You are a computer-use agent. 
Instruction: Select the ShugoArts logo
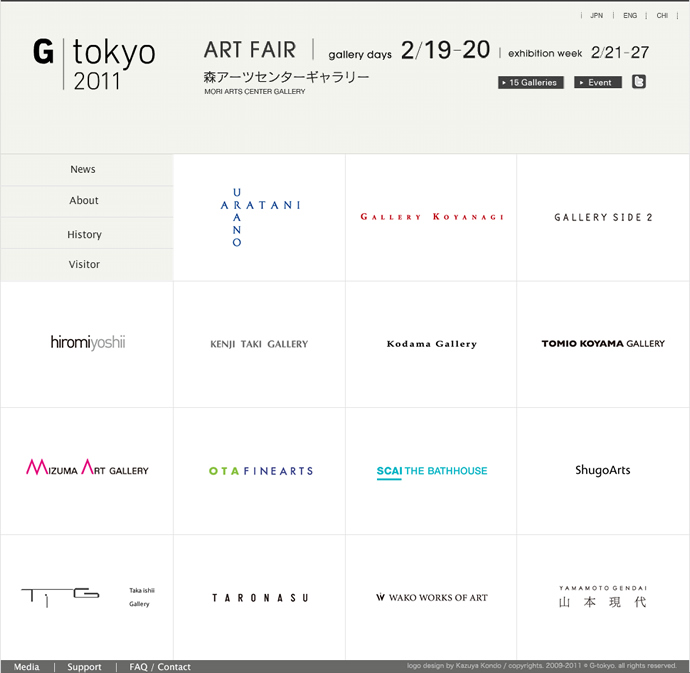pos(602,470)
